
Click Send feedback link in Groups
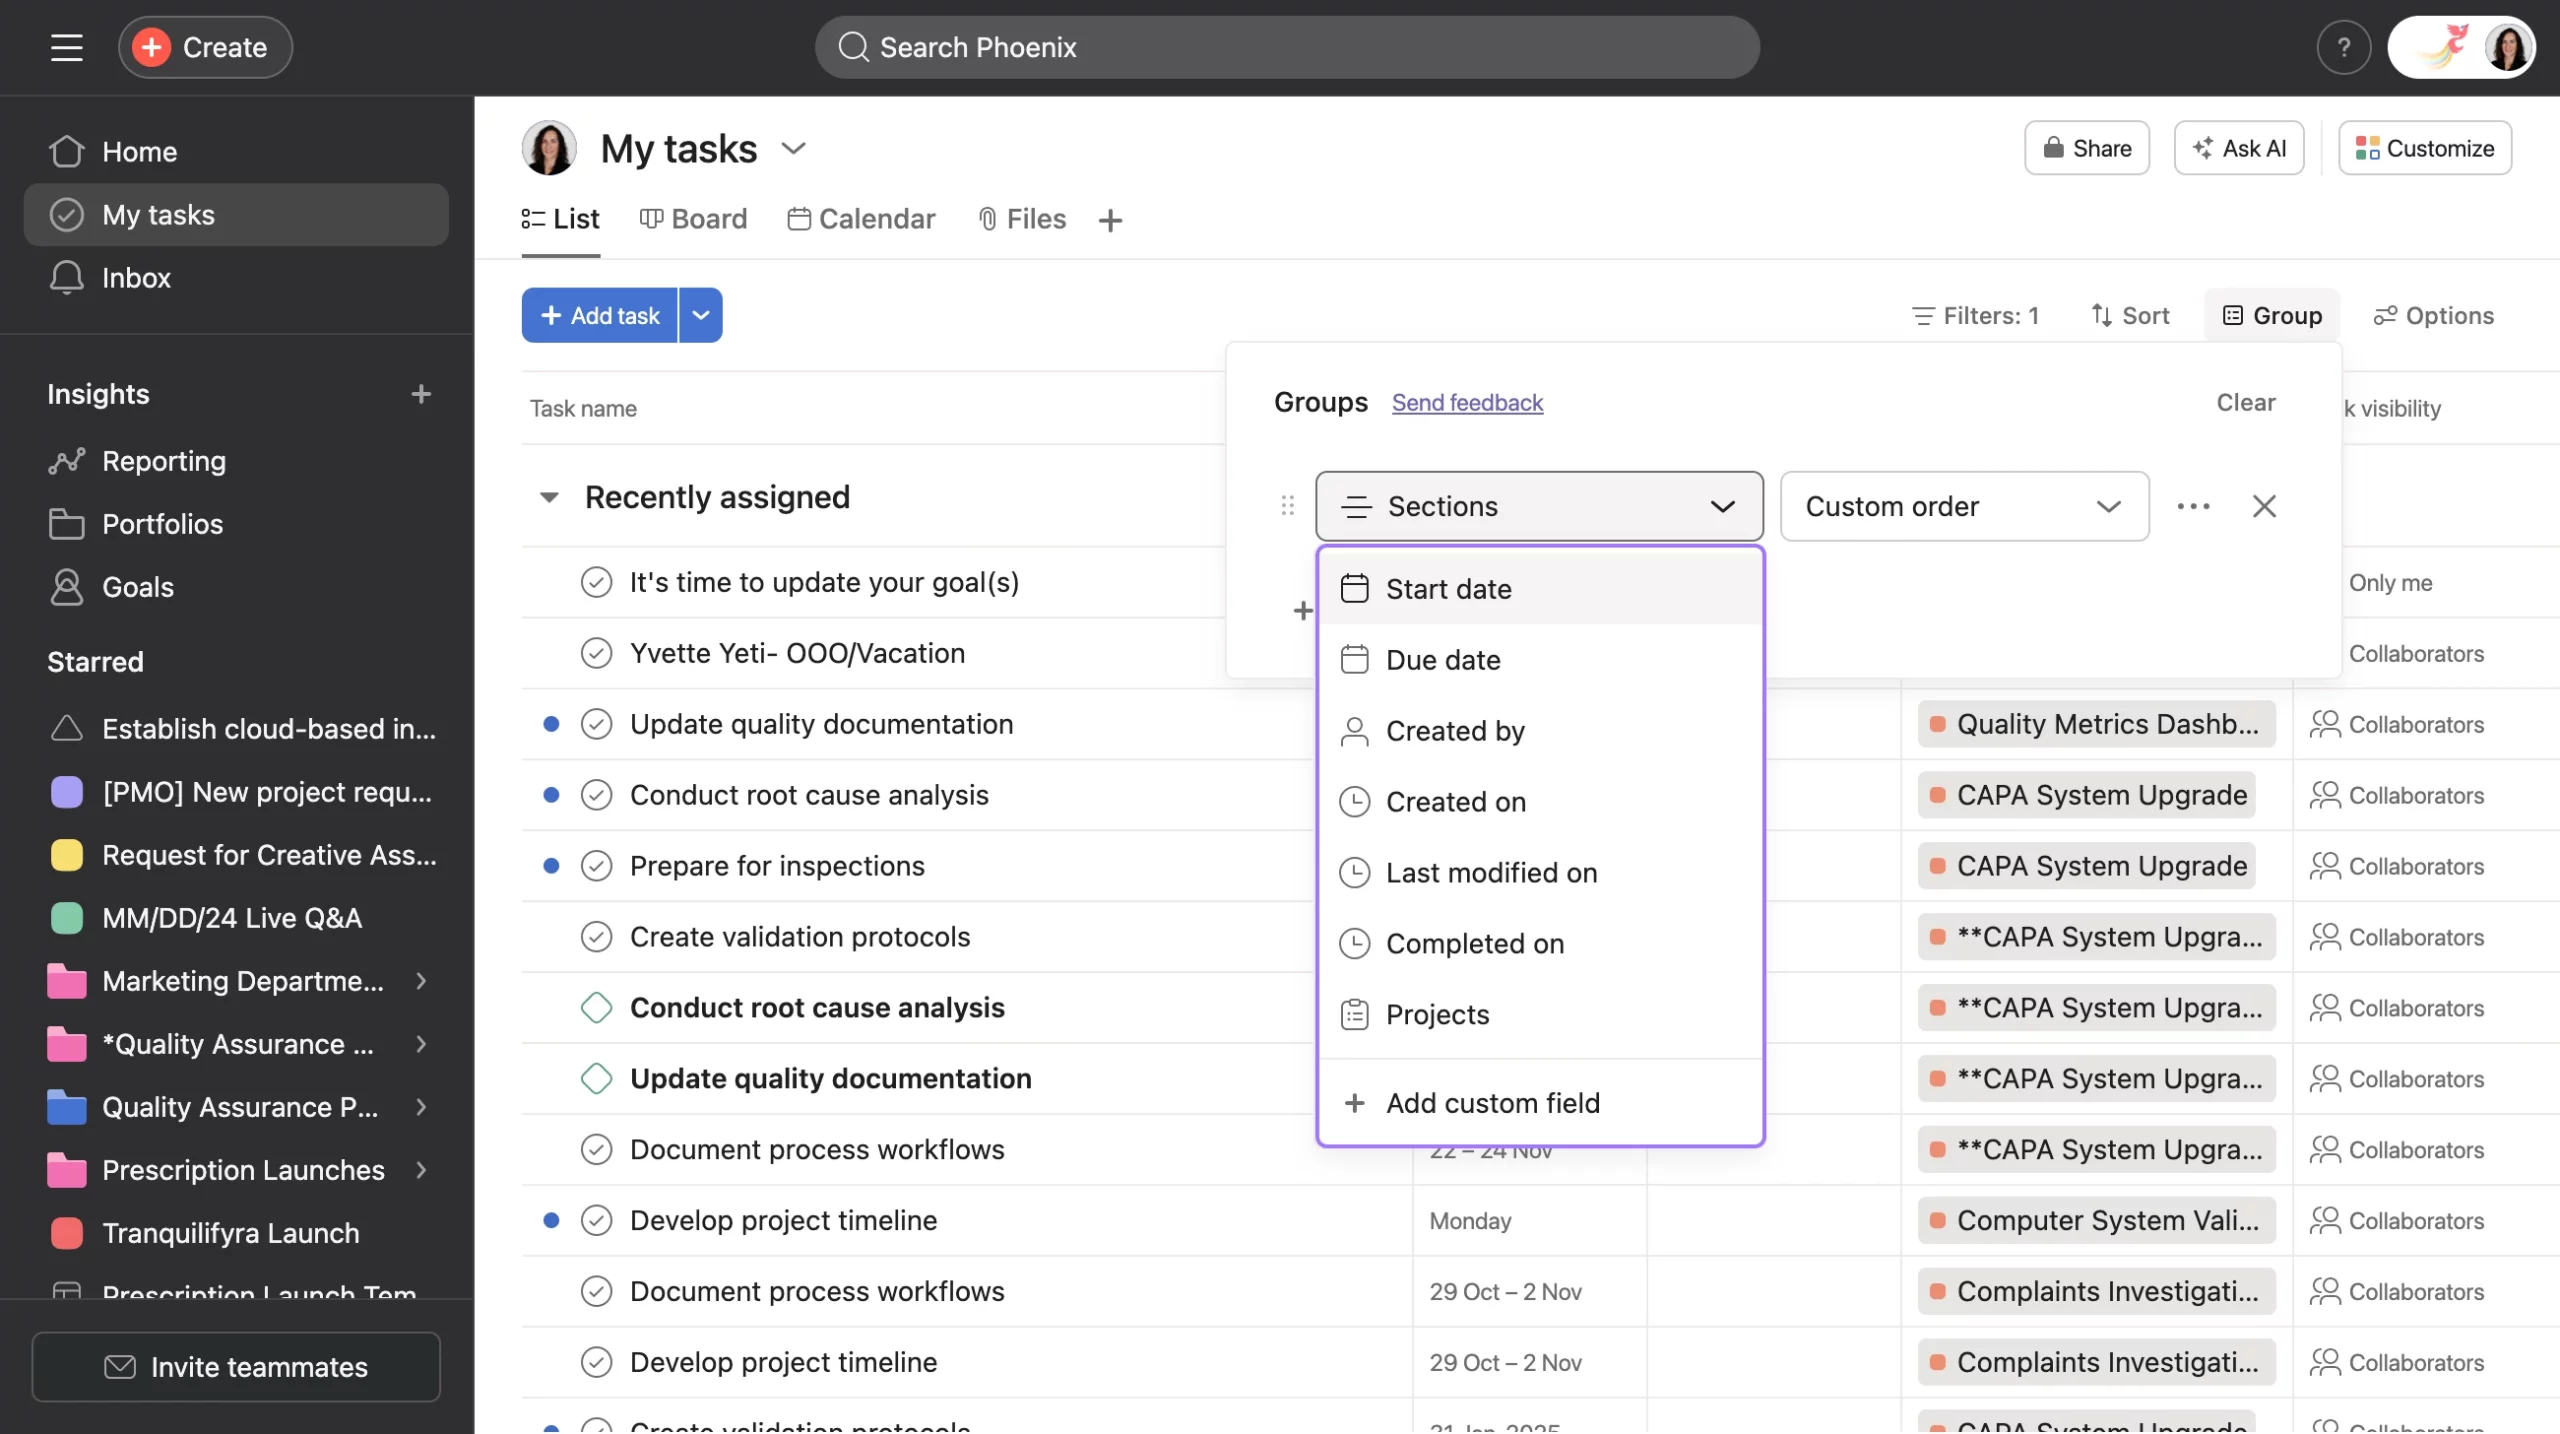click(1468, 401)
